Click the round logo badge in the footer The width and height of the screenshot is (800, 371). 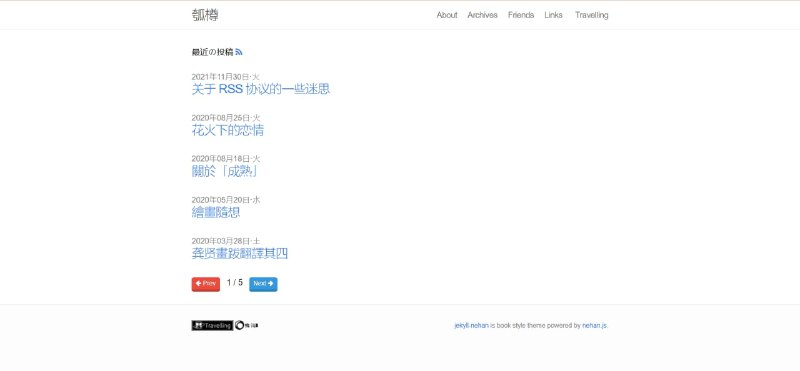coord(247,326)
